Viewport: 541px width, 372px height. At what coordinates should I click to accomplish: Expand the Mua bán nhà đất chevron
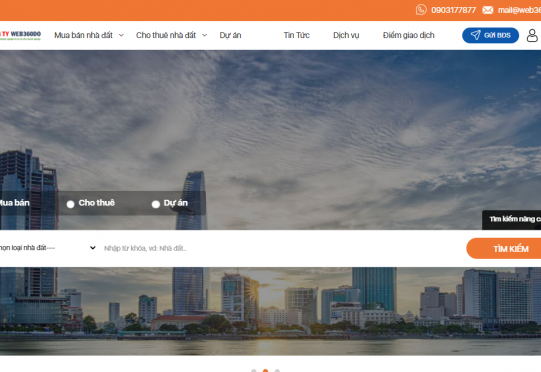tap(121, 35)
